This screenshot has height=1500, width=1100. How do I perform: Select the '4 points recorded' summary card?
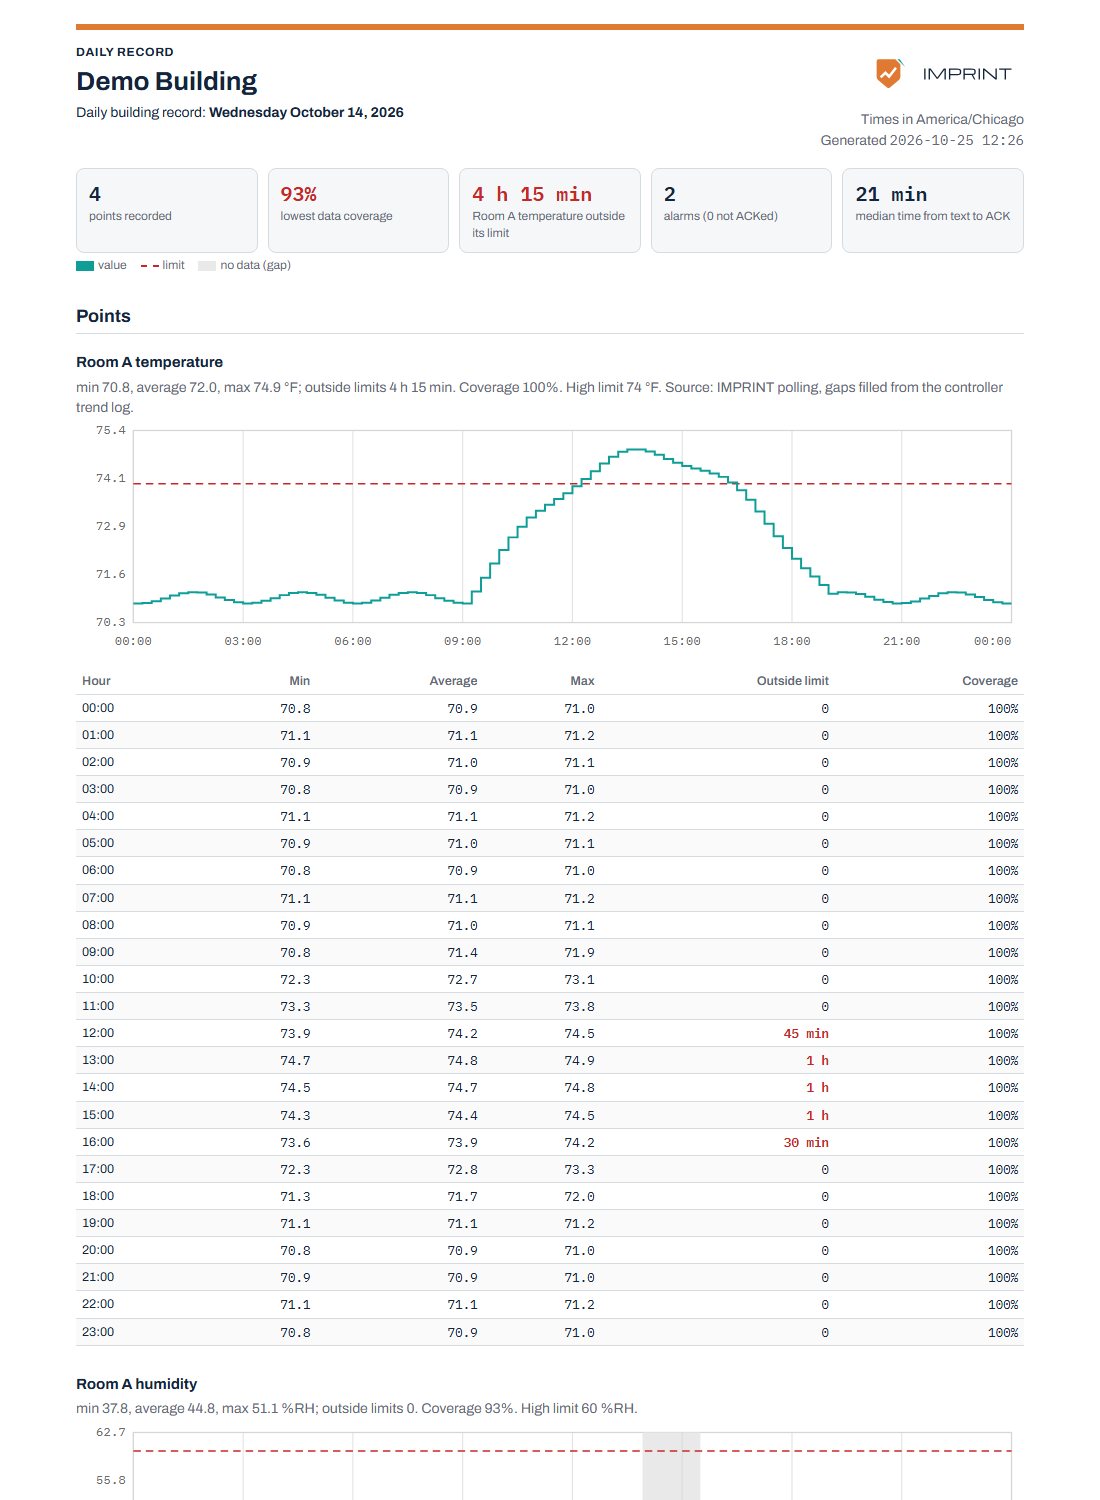pyautogui.click(x=167, y=210)
